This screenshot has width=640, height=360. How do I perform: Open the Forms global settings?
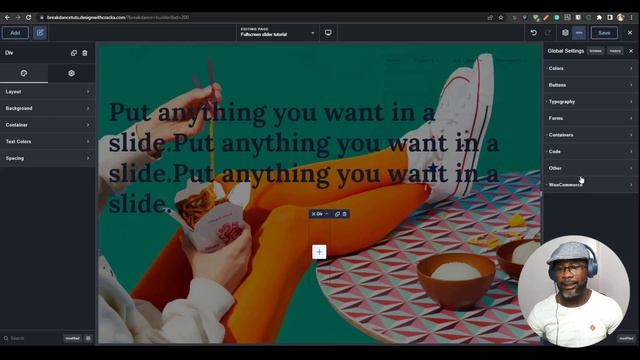coord(590,118)
